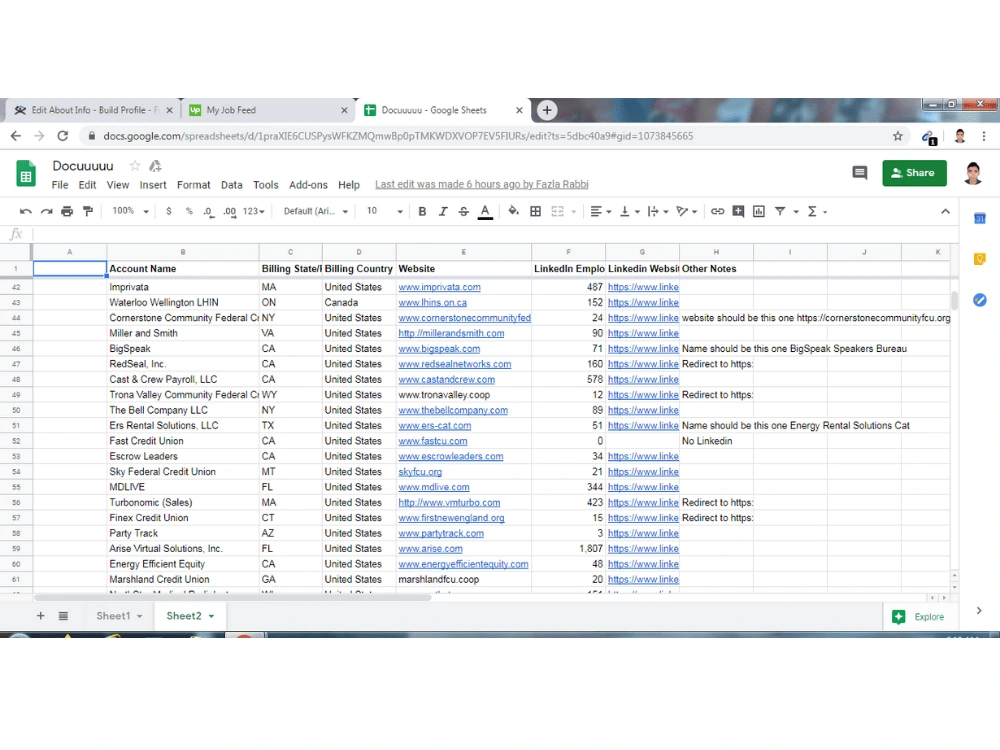Select the Paint format tool
This screenshot has height=750, width=1000.
(x=86, y=211)
